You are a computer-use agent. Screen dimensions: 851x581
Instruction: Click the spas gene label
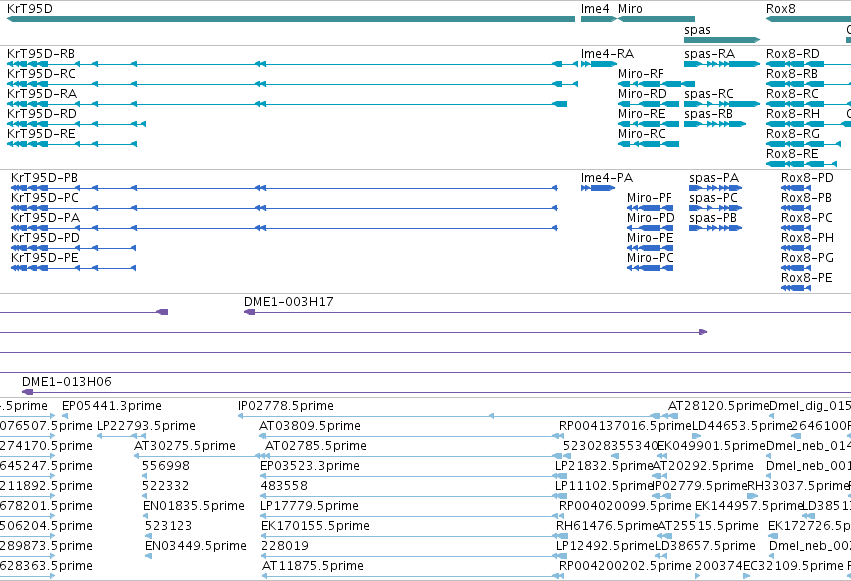point(697,30)
